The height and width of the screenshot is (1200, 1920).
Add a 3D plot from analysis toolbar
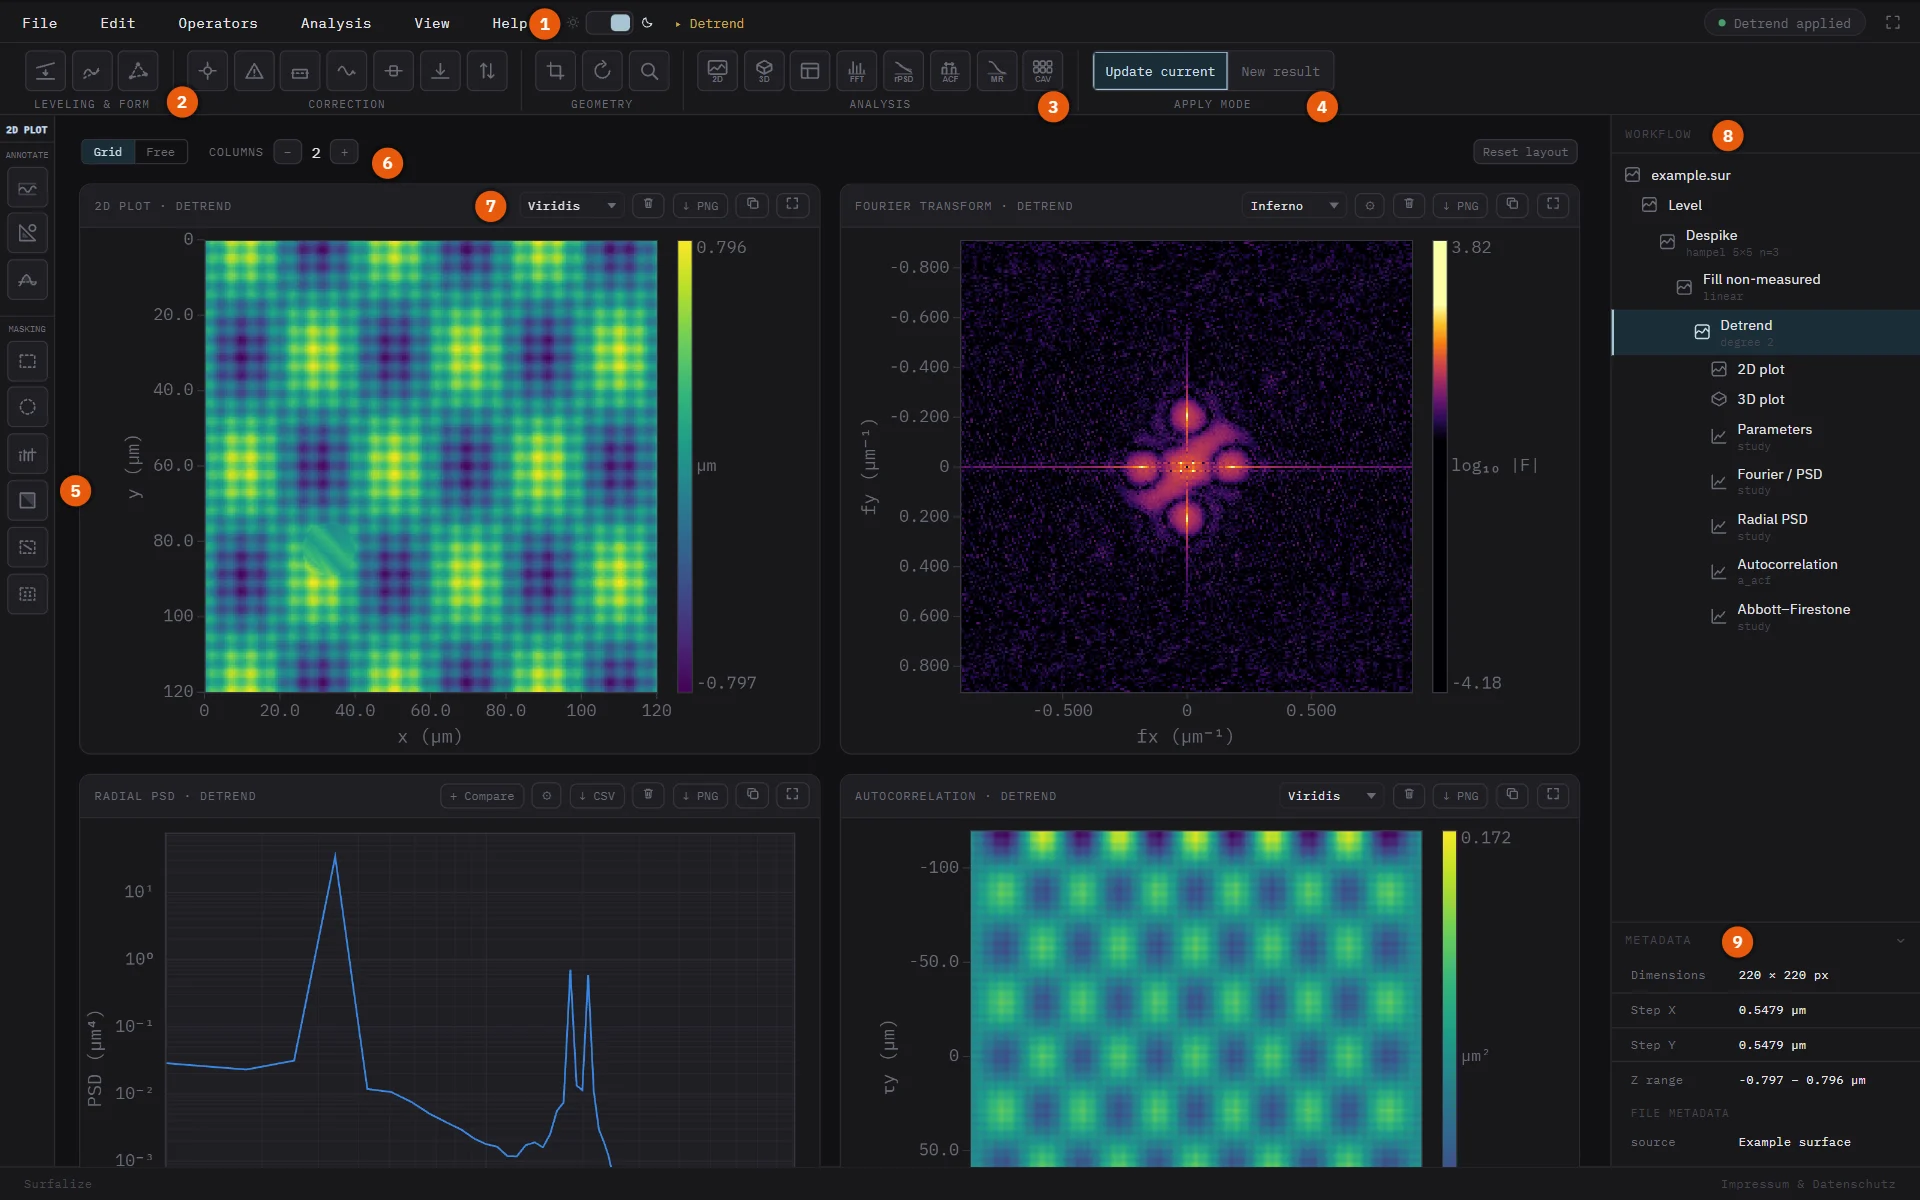tap(764, 71)
